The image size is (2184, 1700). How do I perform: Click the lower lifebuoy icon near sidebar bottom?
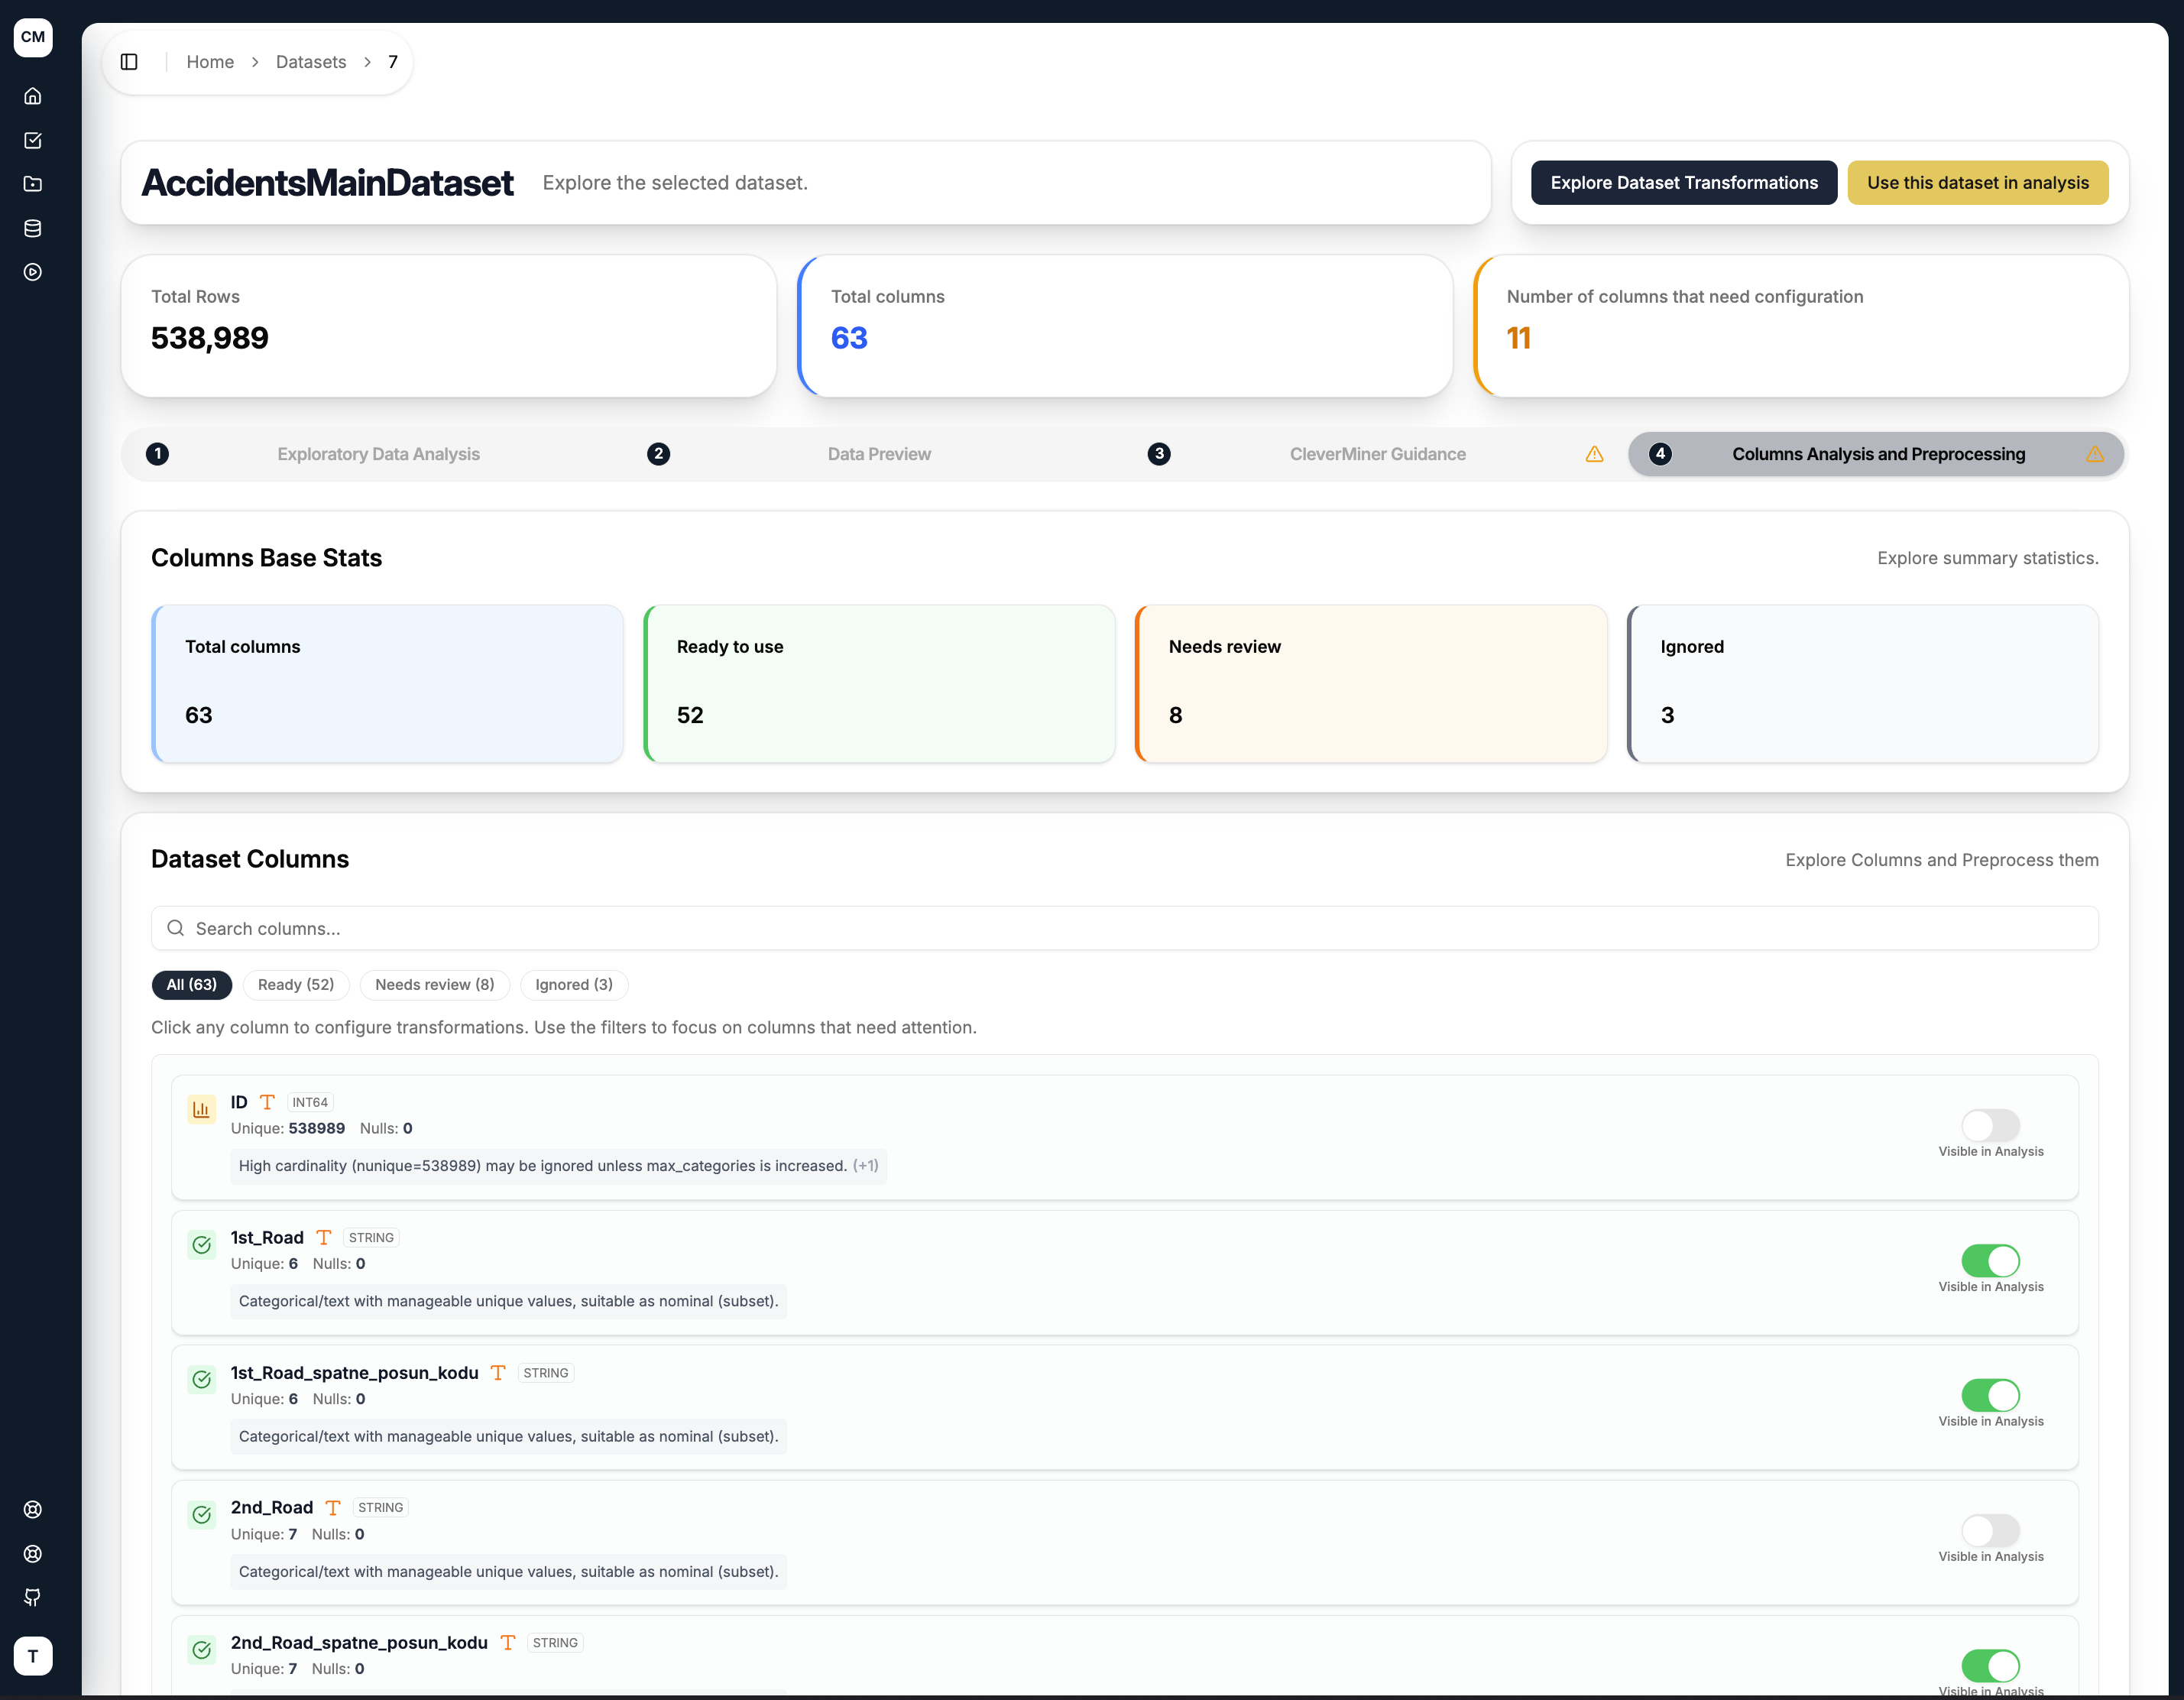tap(33, 1554)
